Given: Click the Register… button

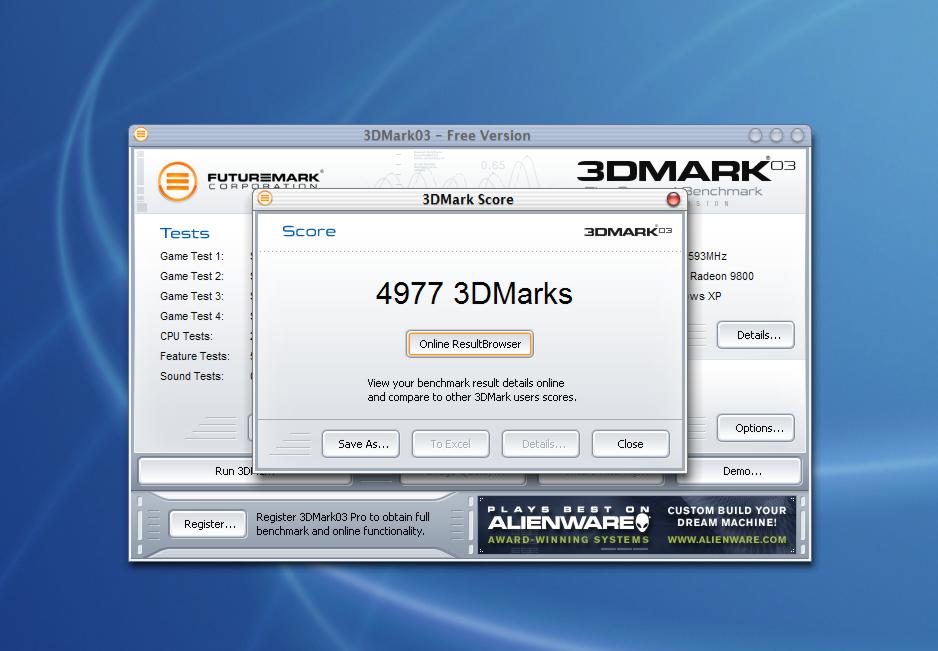Looking at the screenshot, I should (x=208, y=524).
